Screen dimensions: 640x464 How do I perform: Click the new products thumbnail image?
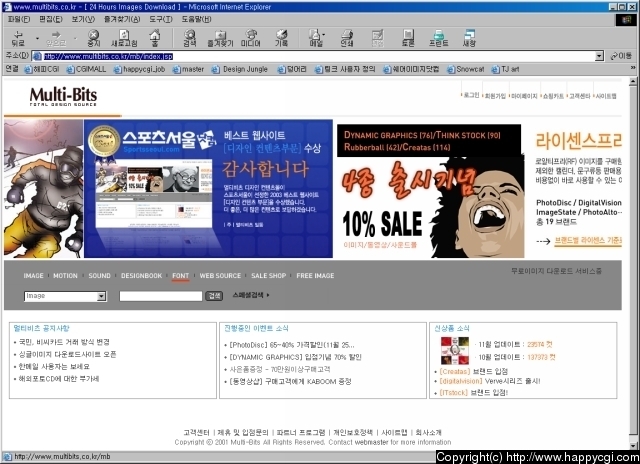[x=455, y=351]
